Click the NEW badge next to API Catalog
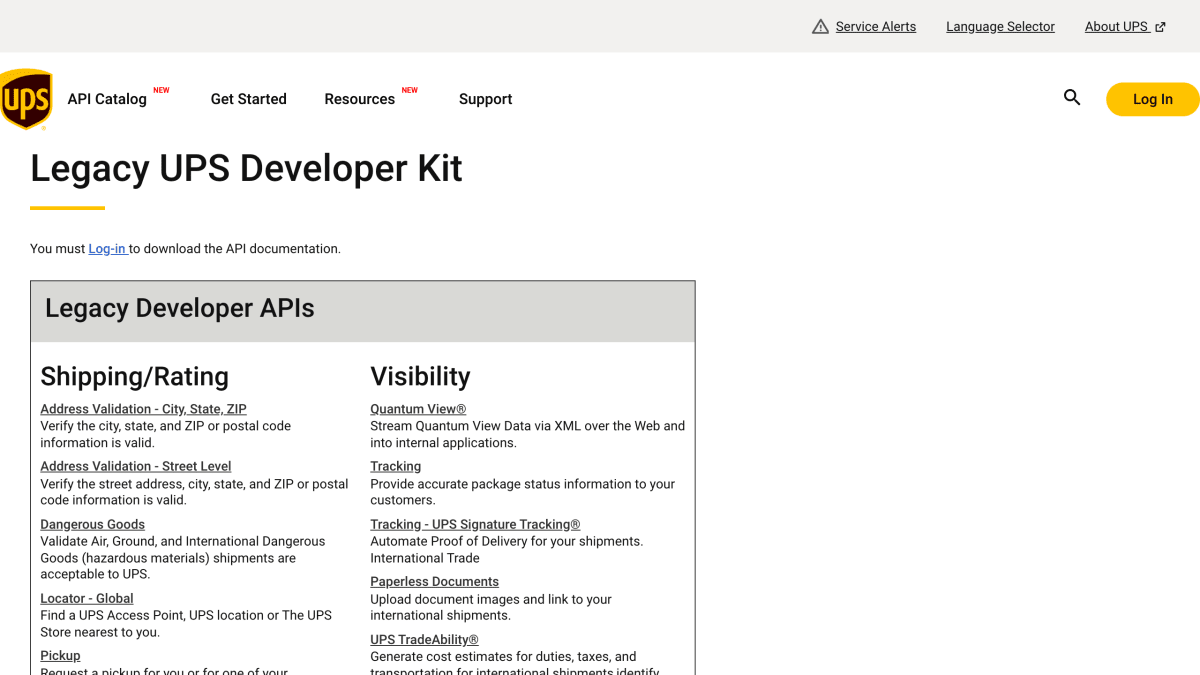Viewport: 1200px width, 675px height. pos(161,90)
